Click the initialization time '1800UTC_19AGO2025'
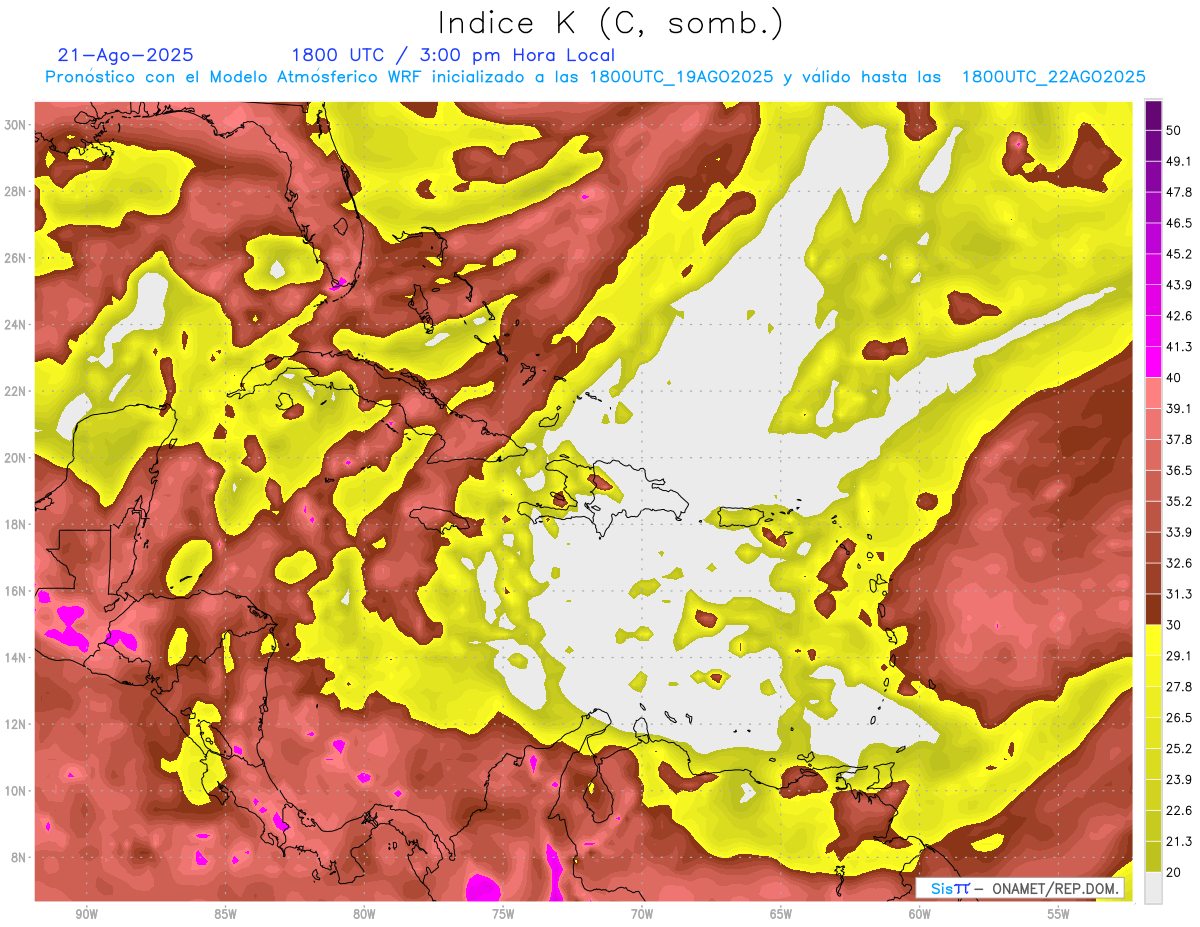1200x927 pixels. 681,77
